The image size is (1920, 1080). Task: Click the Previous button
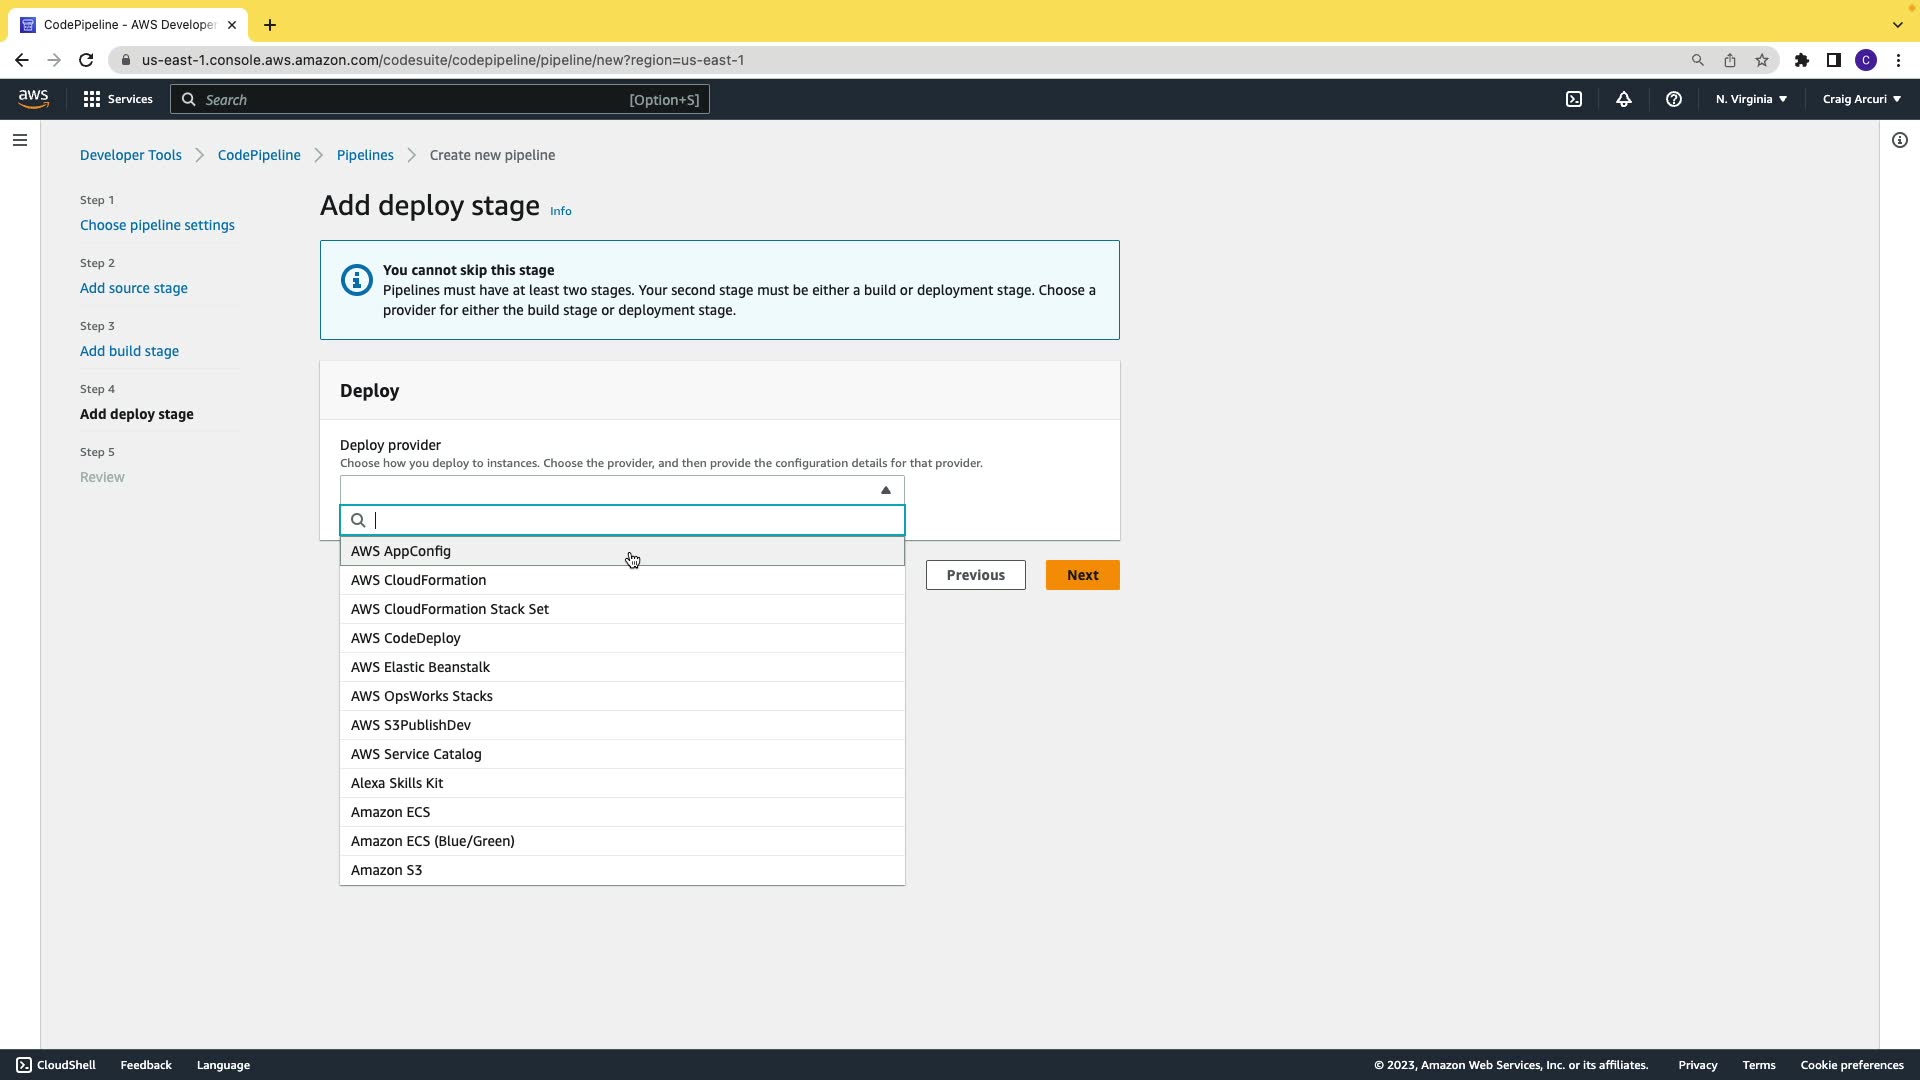975,575
